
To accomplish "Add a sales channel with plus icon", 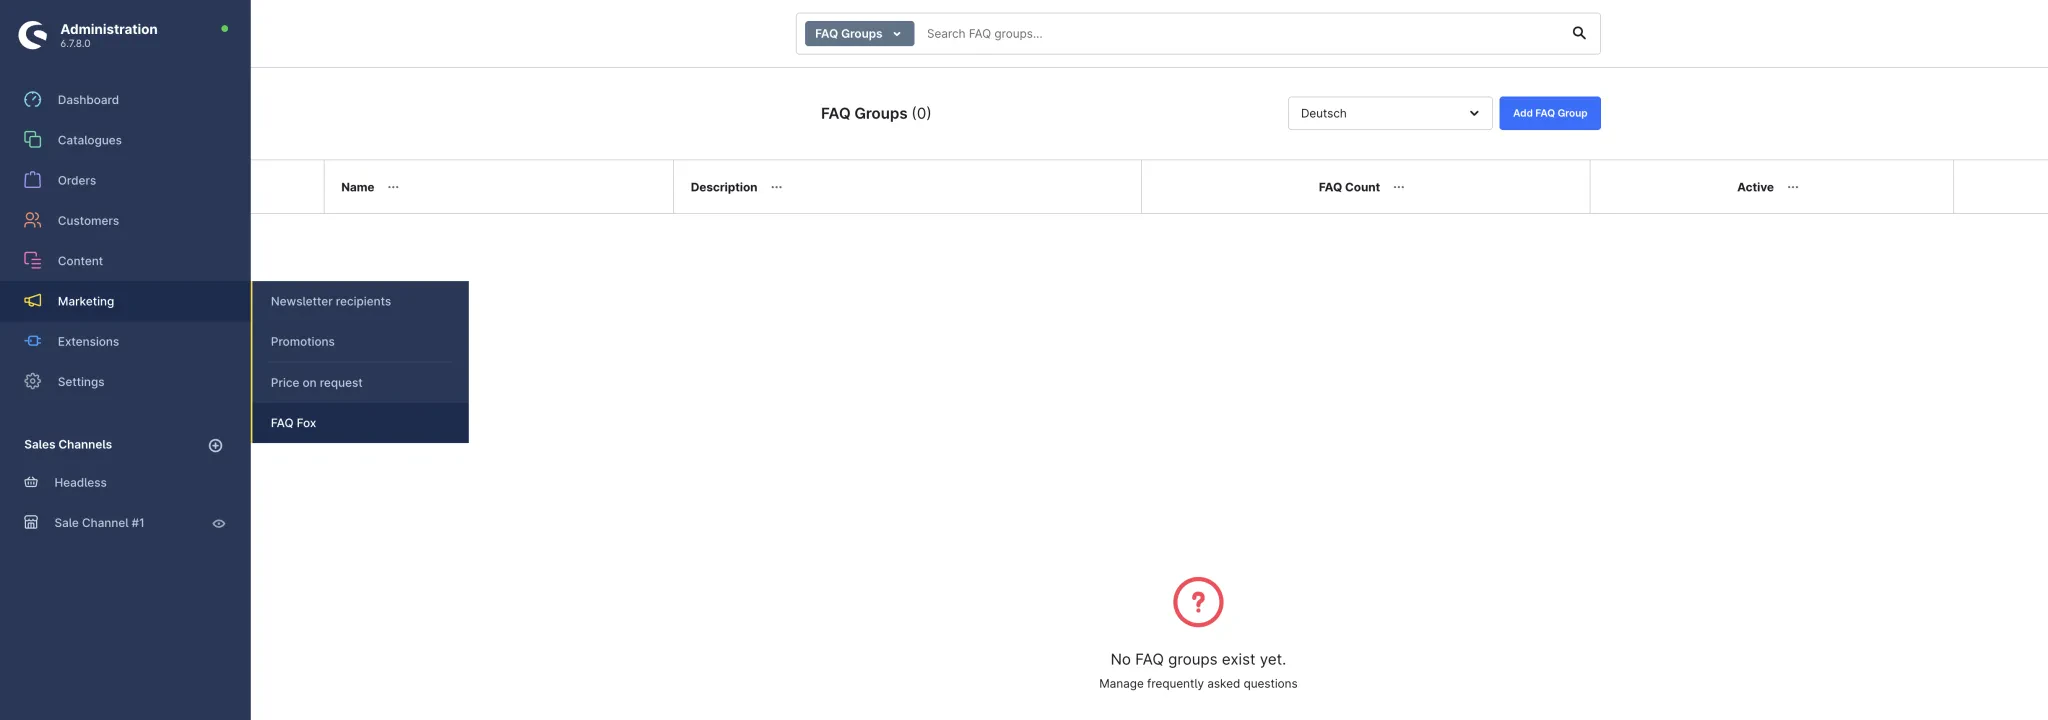I will click(215, 445).
